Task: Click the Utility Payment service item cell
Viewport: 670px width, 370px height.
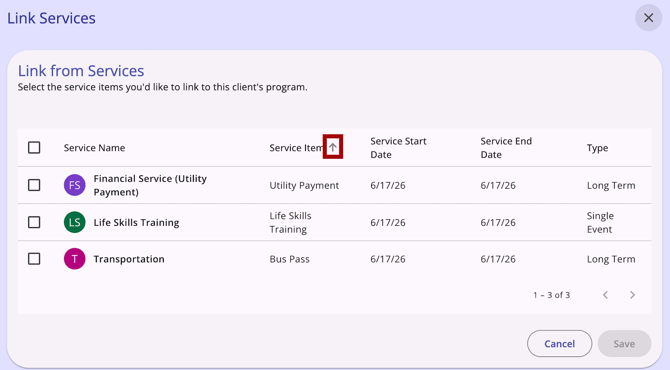Action: (x=304, y=185)
